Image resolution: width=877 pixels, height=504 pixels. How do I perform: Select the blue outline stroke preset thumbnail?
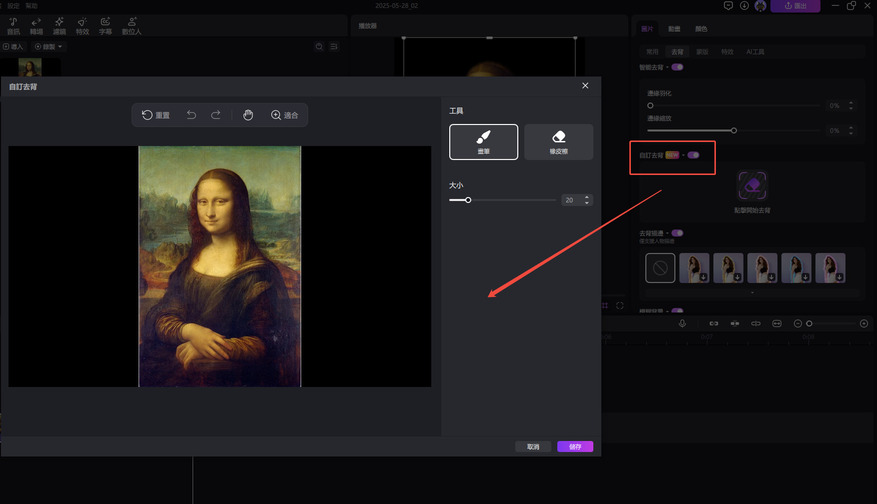click(796, 268)
